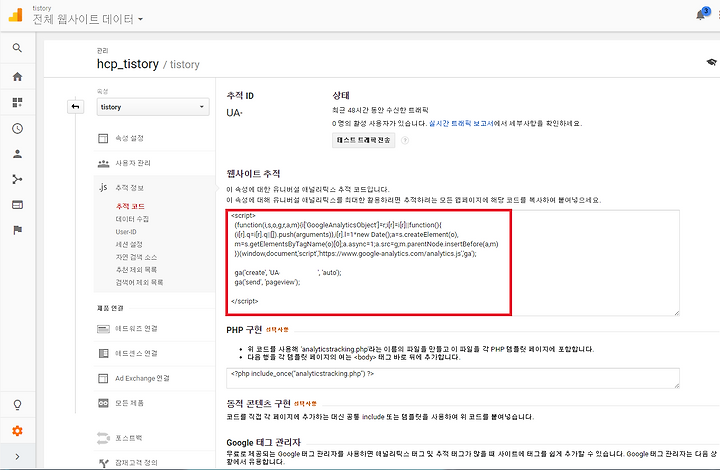Select 추적 코드 submenu item
The image size is (720, 470).
pyautogui.click(x=130, y=206)
